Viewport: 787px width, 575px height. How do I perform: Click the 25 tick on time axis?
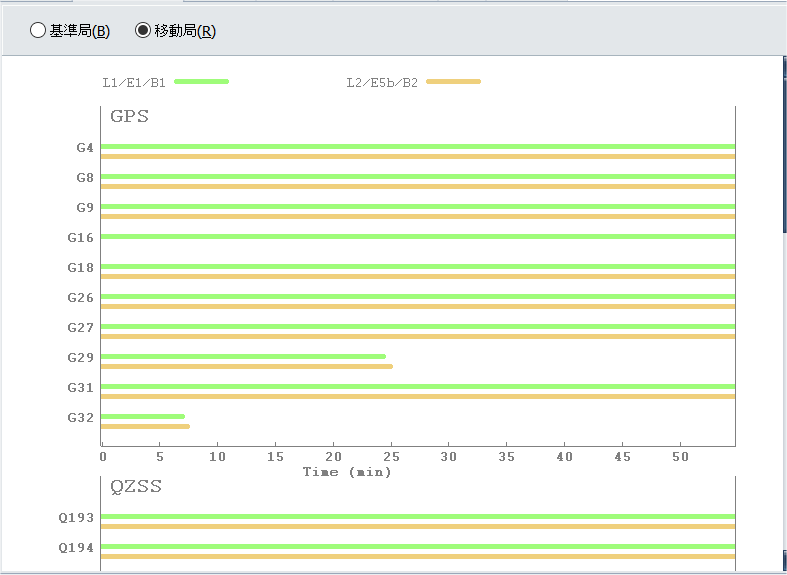(x=391, y=457)
